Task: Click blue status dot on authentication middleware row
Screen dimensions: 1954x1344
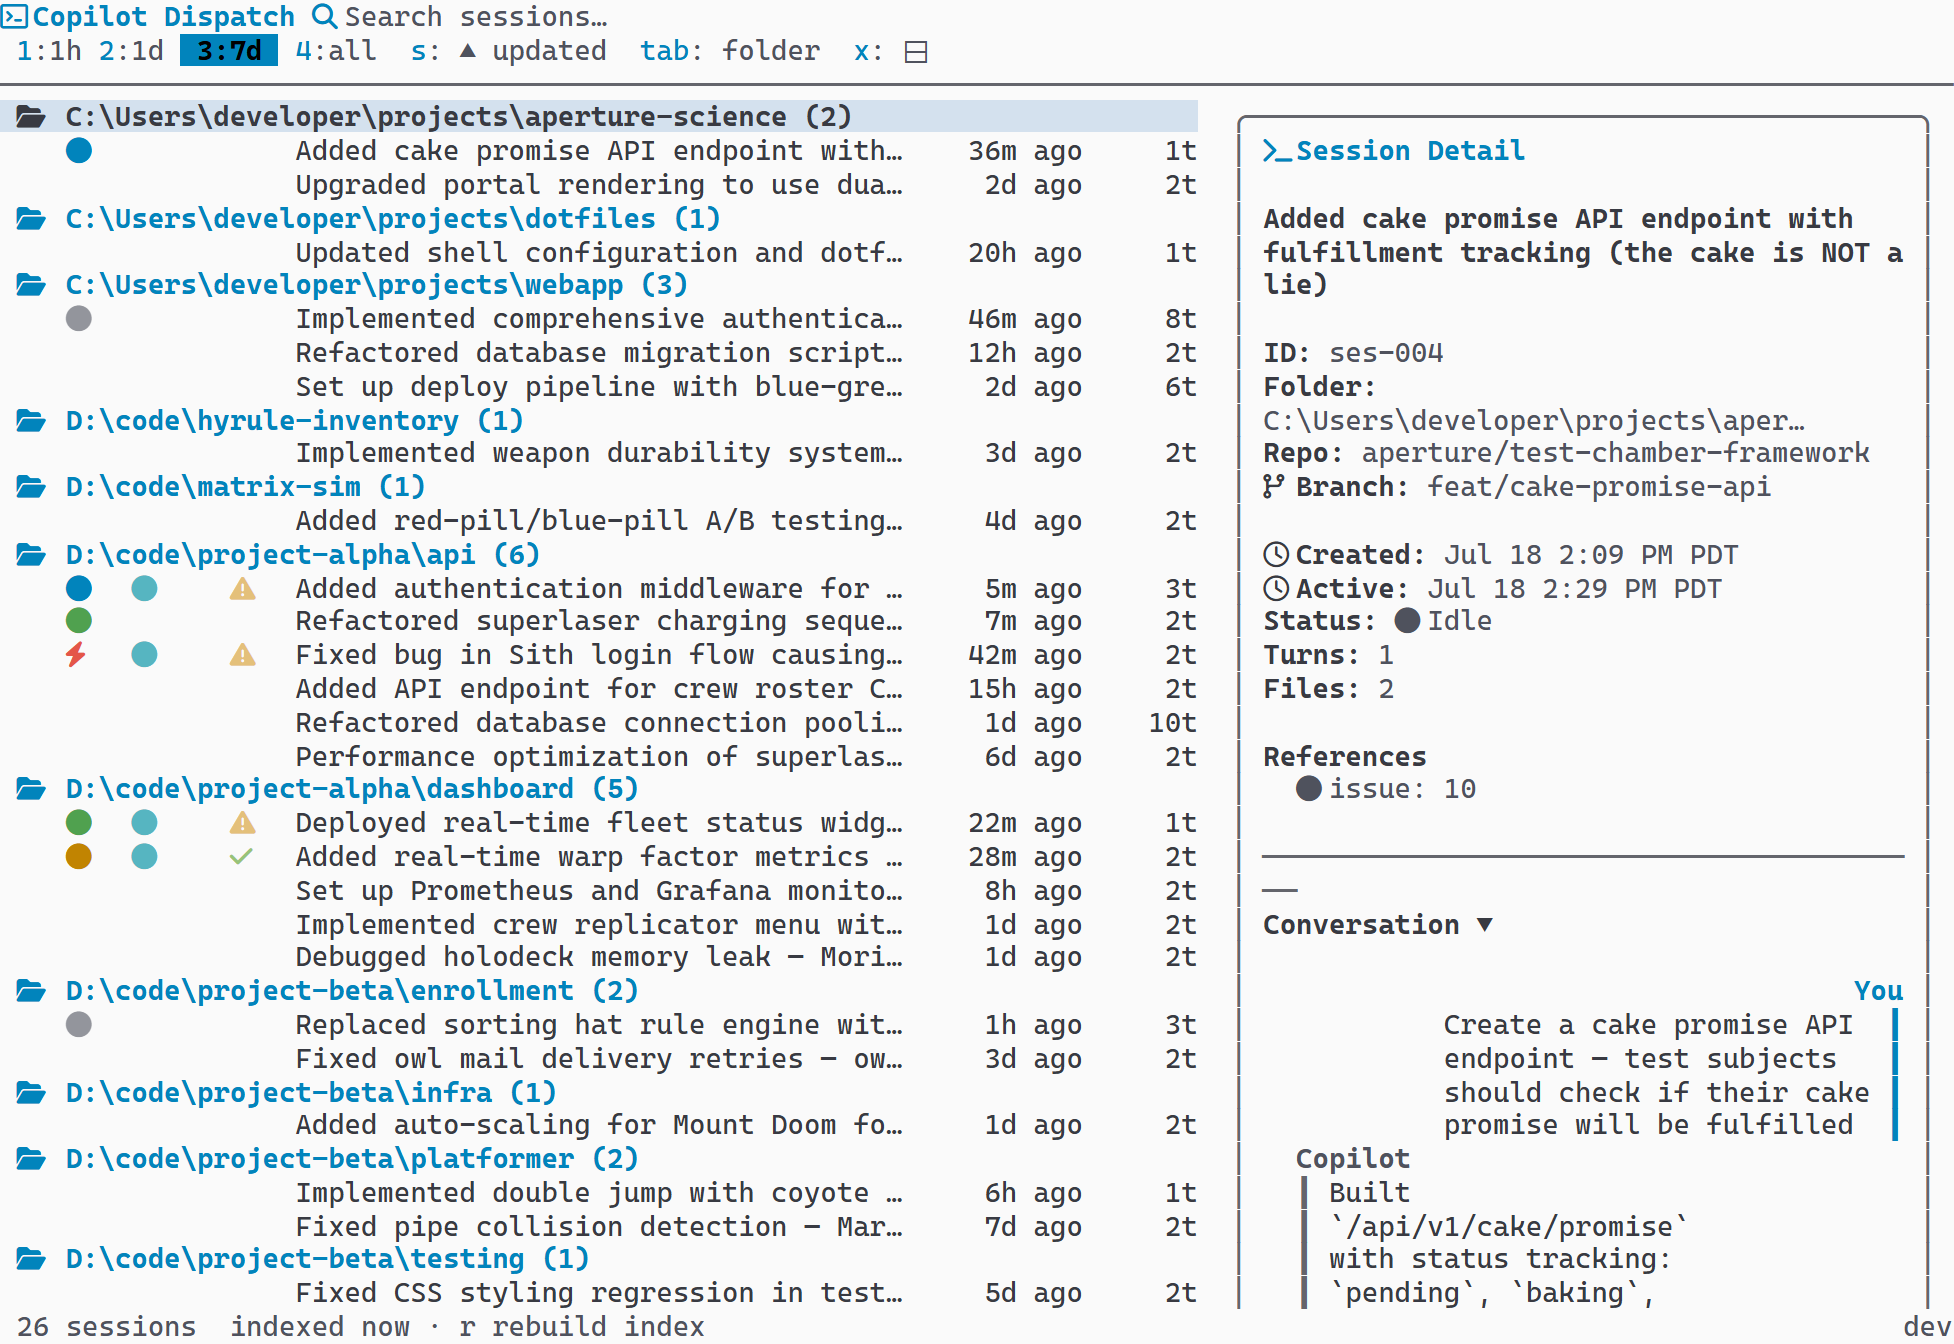Action: click(x=79, y=588)
